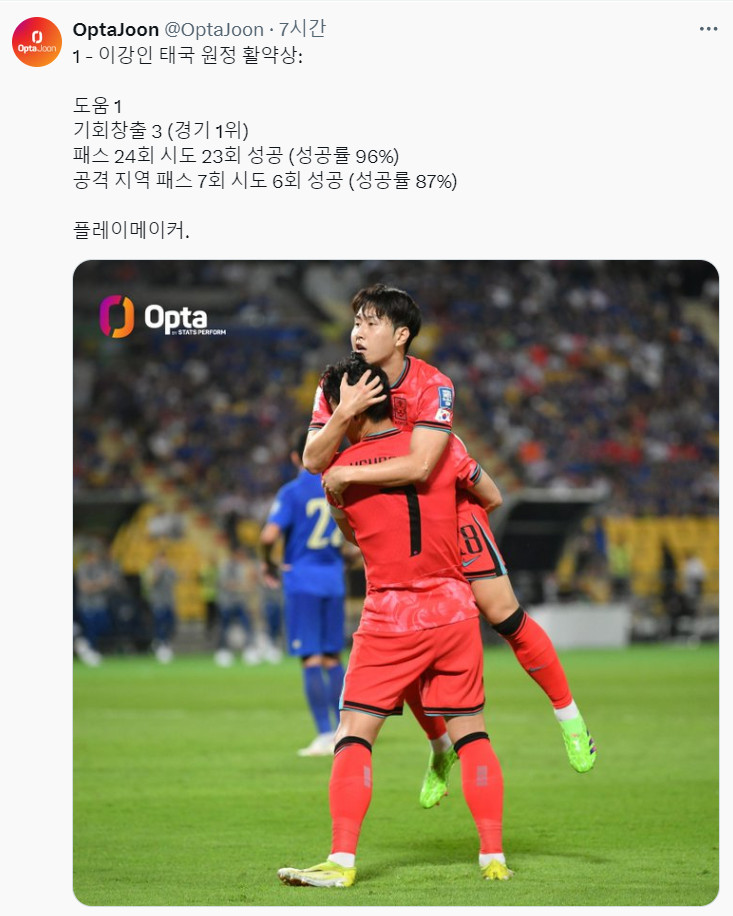Click the 공격 지역 패스 7회 시도 line
The height and width of the screenshot is (916, 733).
265,181
